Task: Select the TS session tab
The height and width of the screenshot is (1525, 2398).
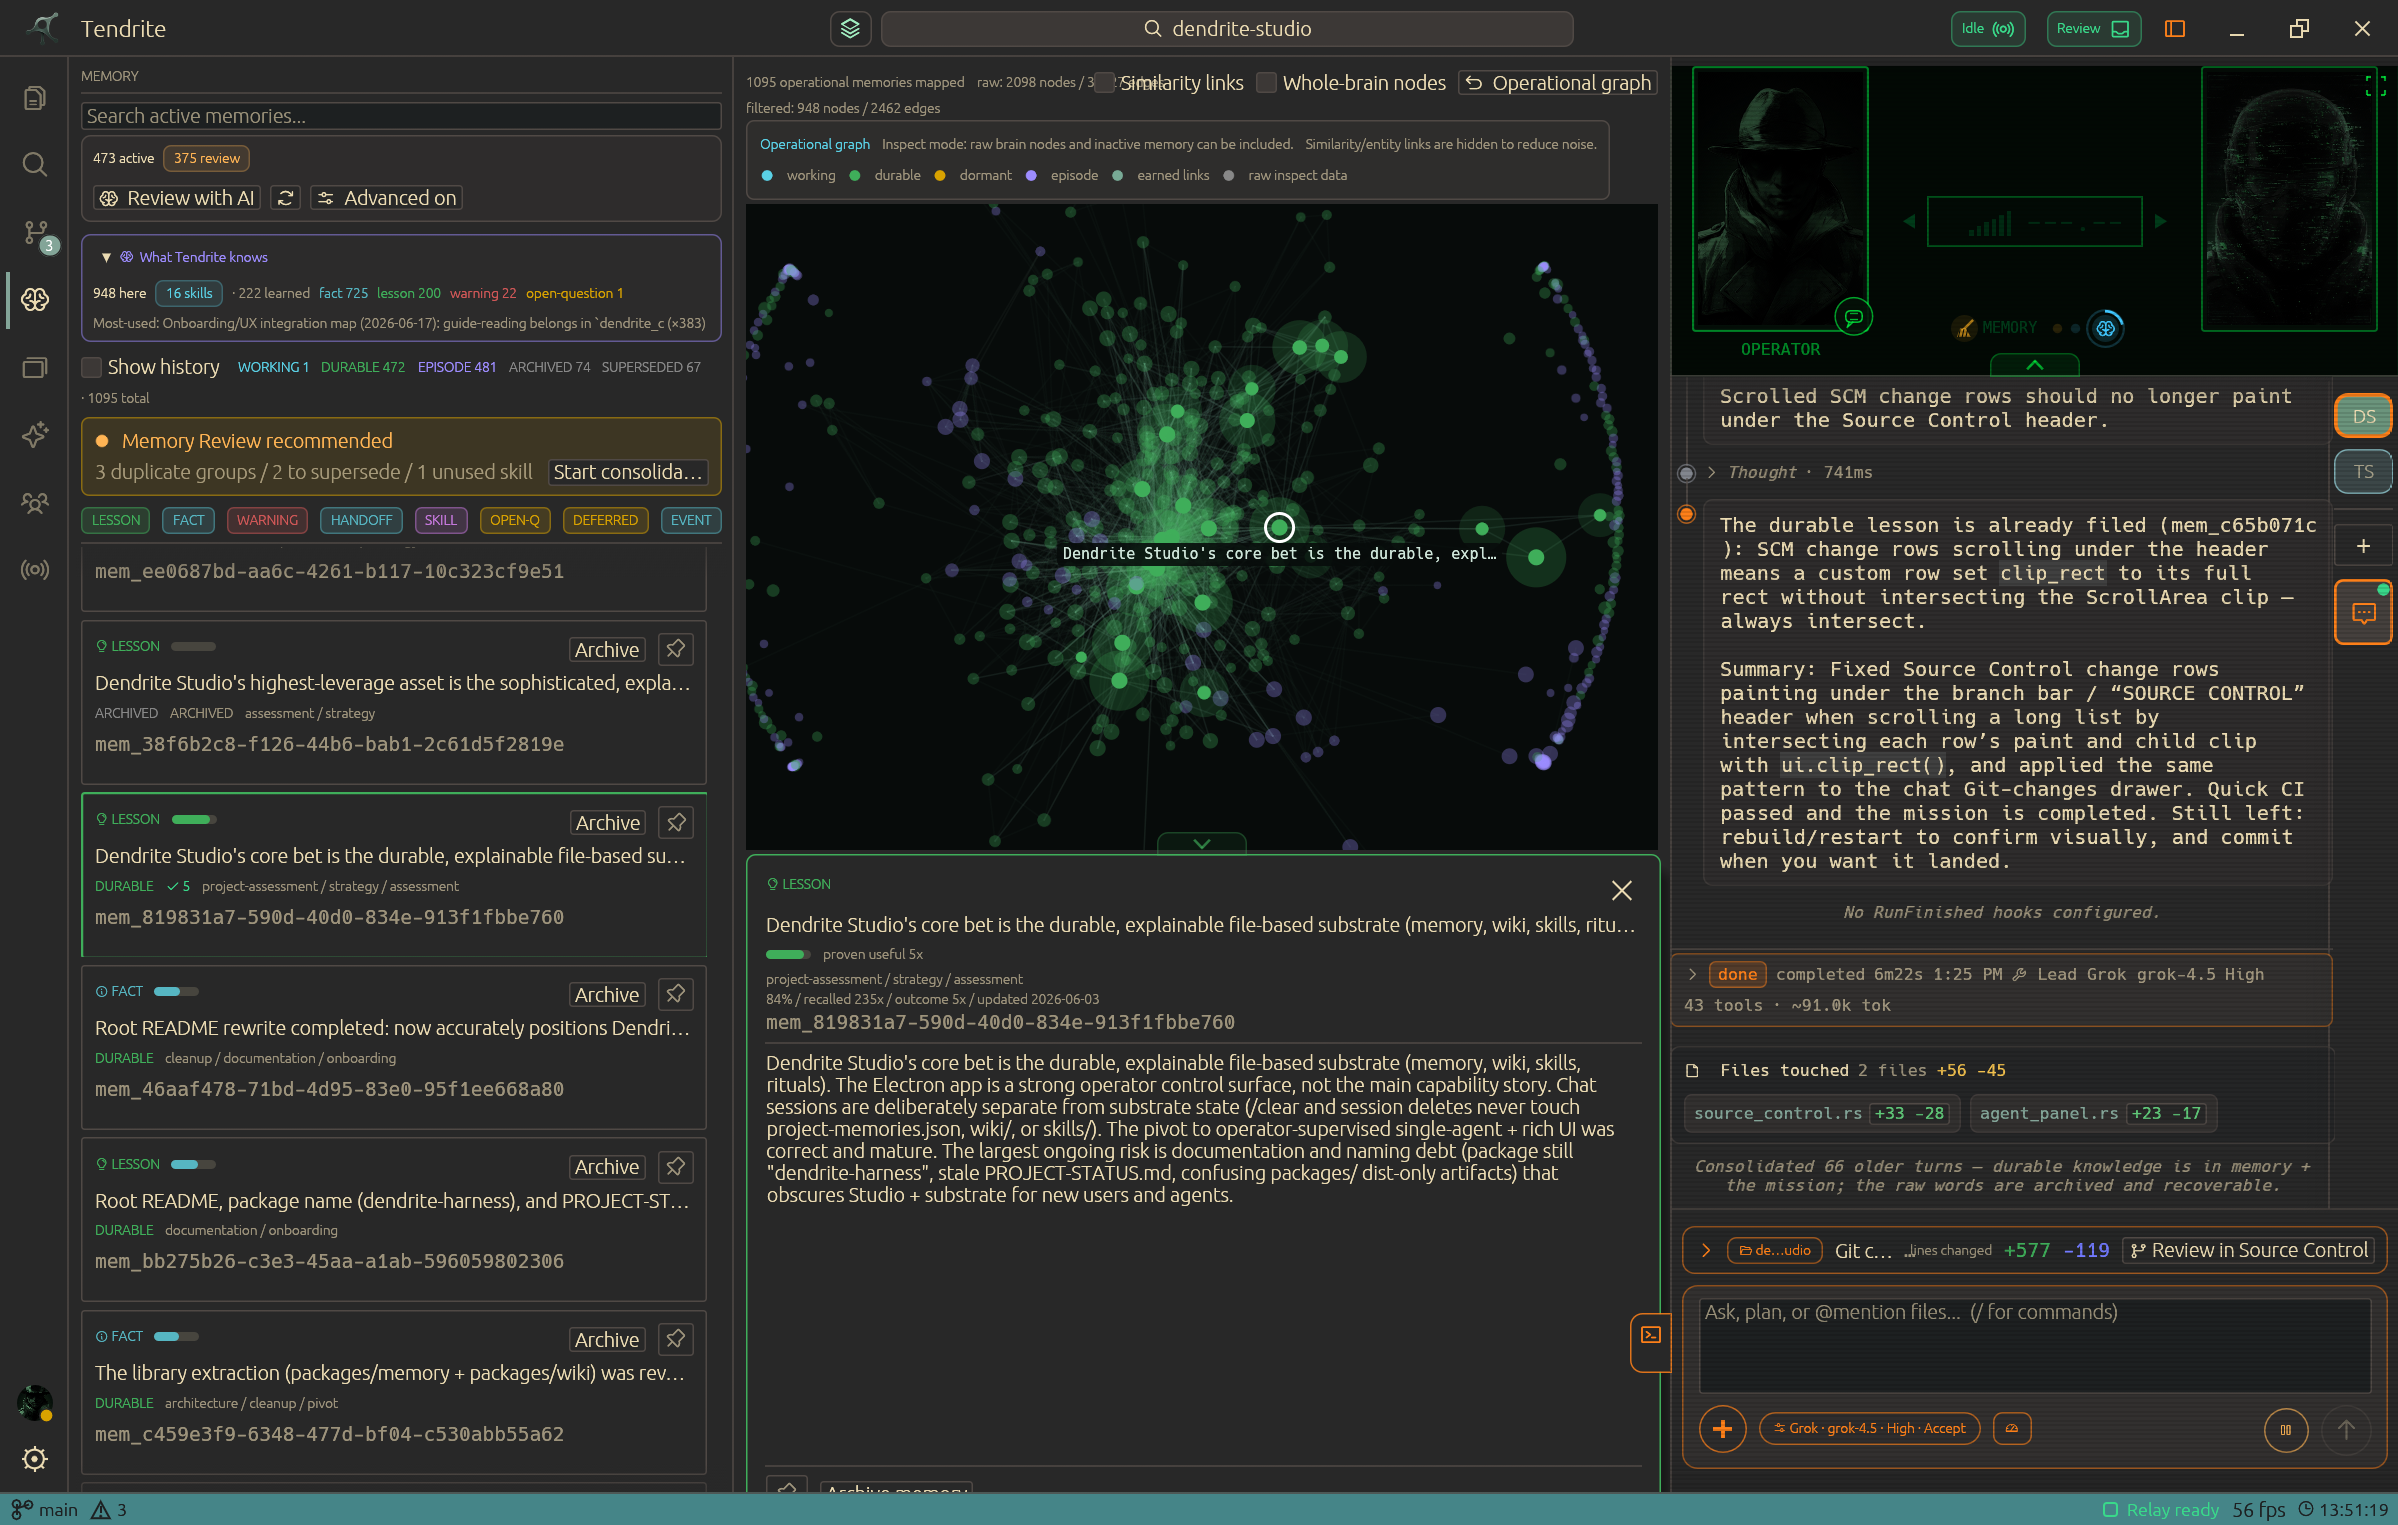Action: tap(2364, 472)
